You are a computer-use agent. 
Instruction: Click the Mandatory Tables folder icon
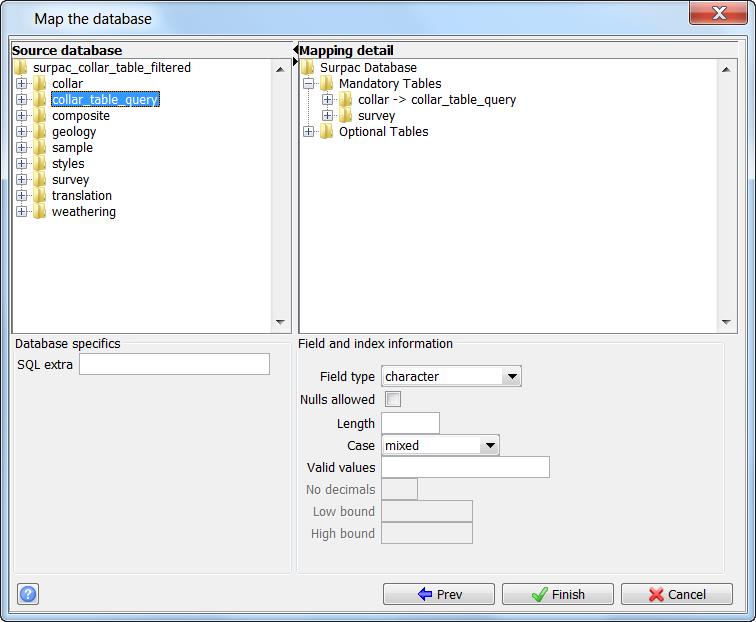[326, 83]
